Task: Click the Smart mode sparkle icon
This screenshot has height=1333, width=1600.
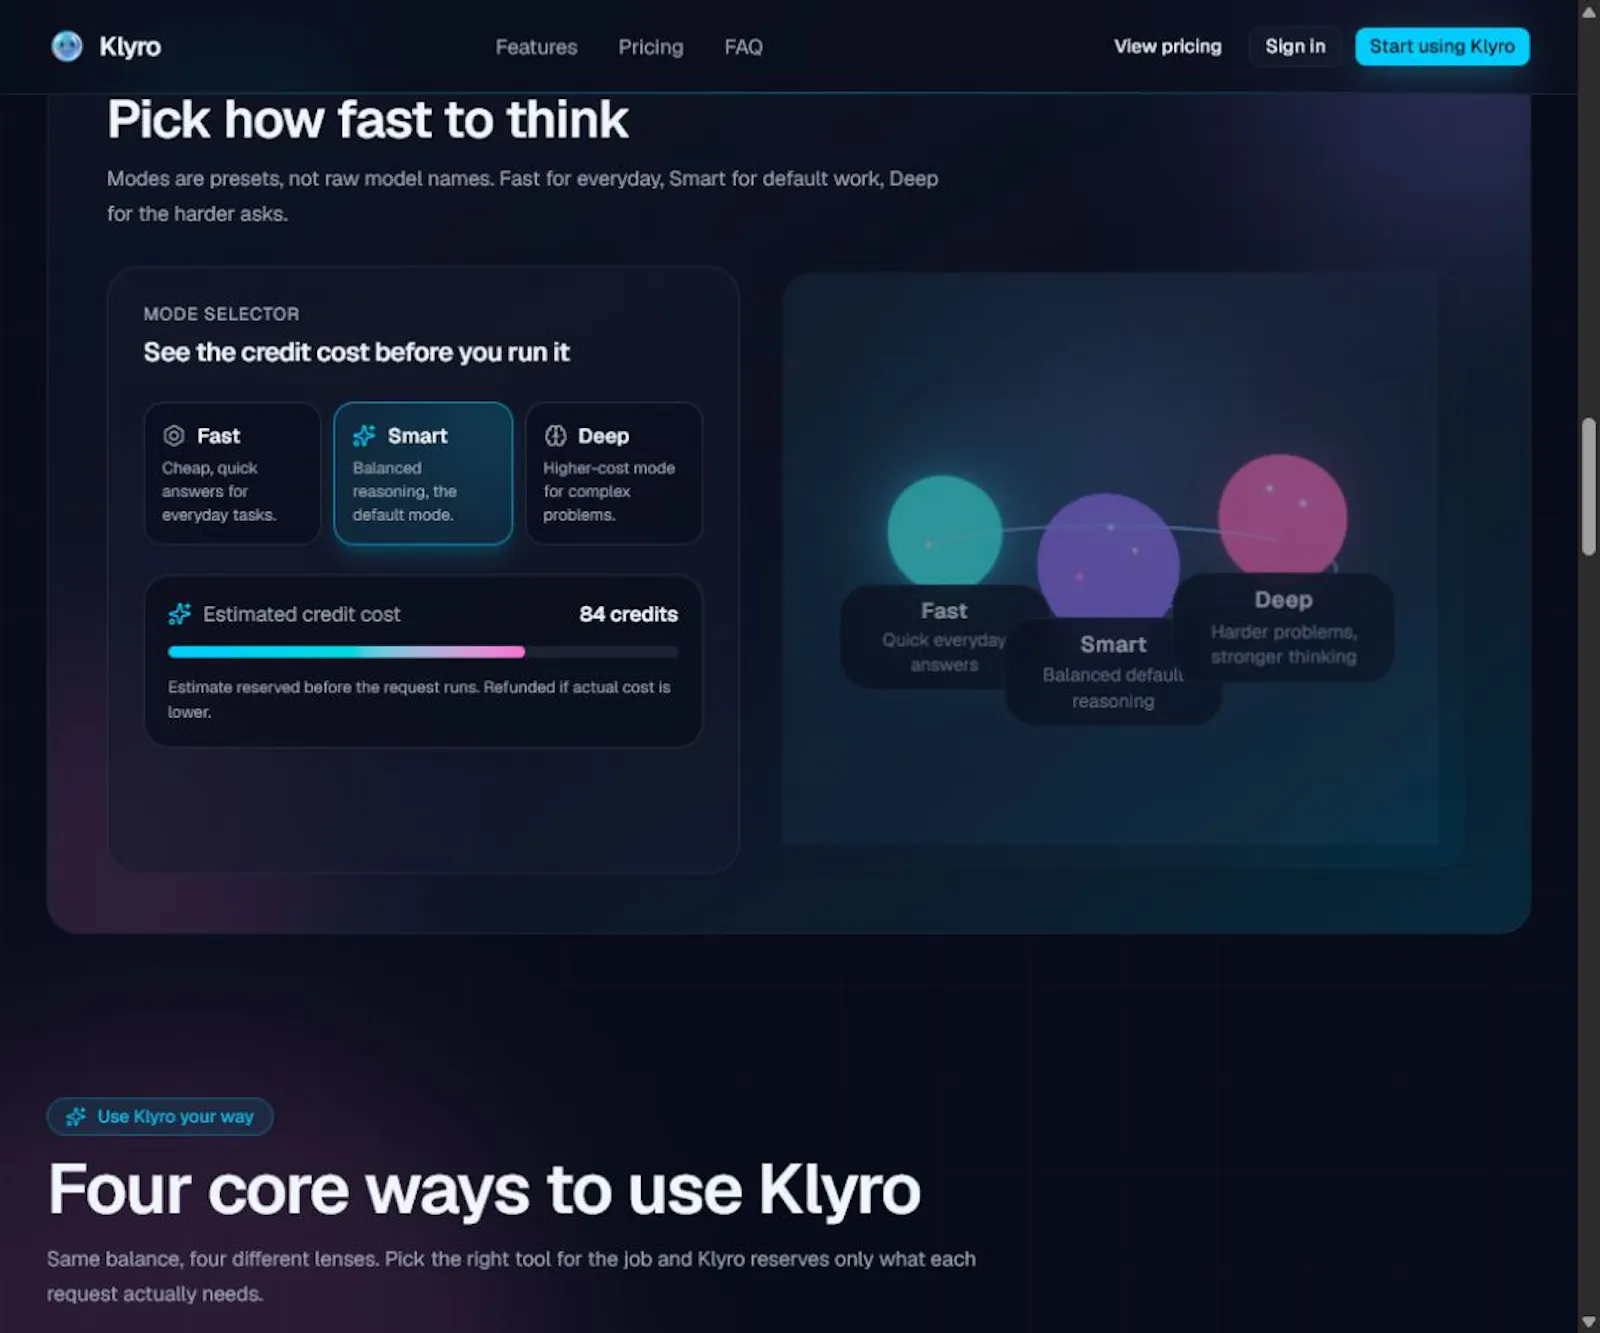Action: tap(364, 436)
